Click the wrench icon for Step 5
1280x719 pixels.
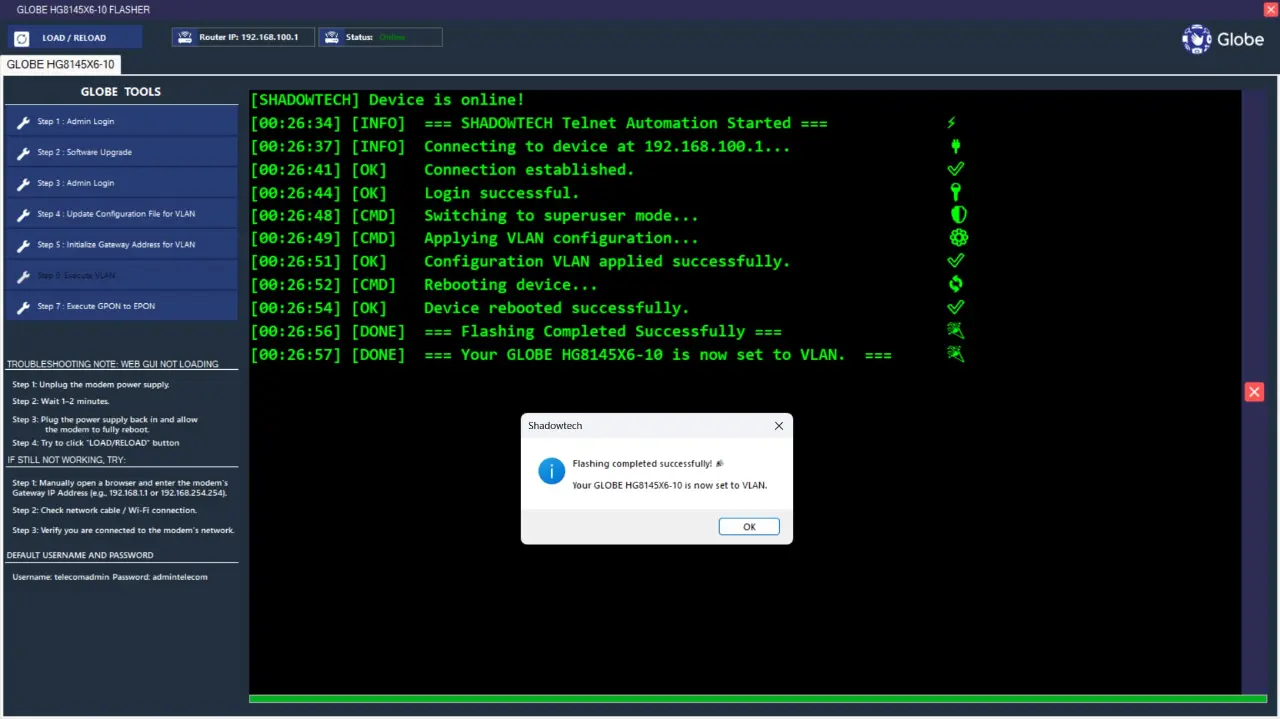[x=24, y=245]
